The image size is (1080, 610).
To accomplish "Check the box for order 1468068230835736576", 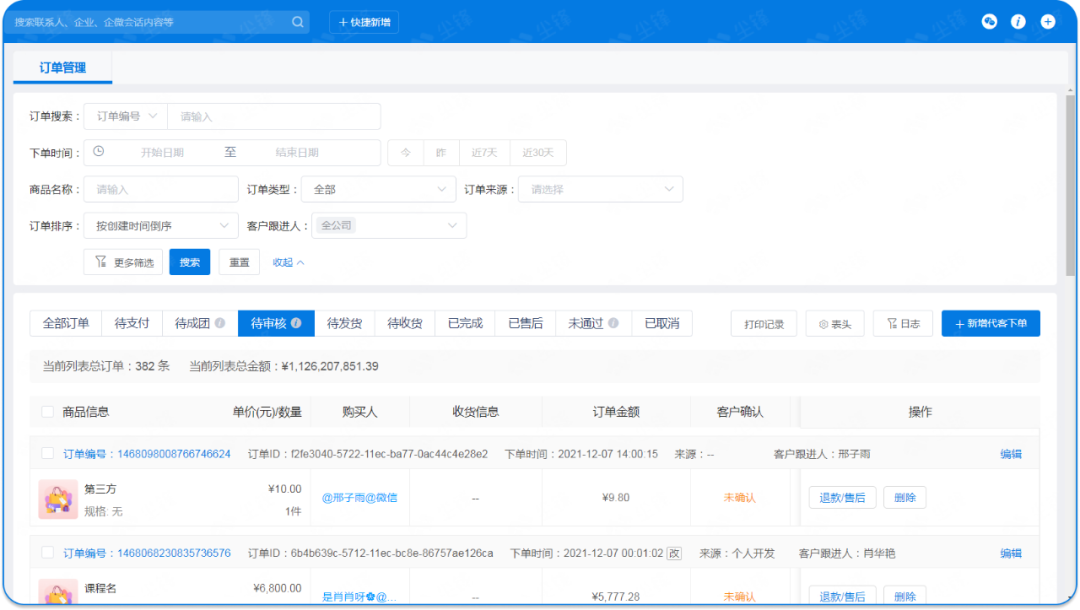I will (48, 552).
